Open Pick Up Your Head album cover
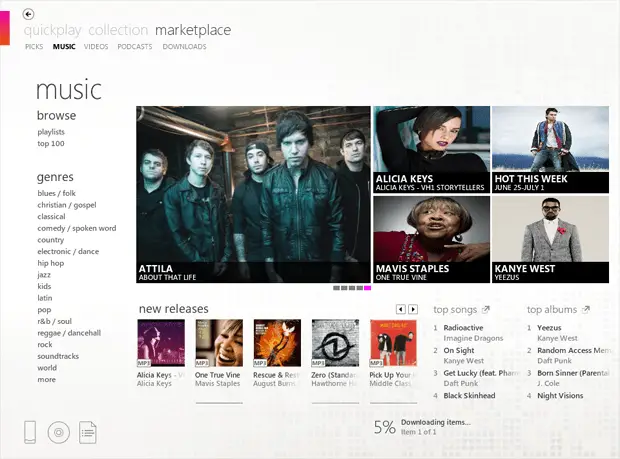This screenshot has width=620, height=459. [393, 343]
